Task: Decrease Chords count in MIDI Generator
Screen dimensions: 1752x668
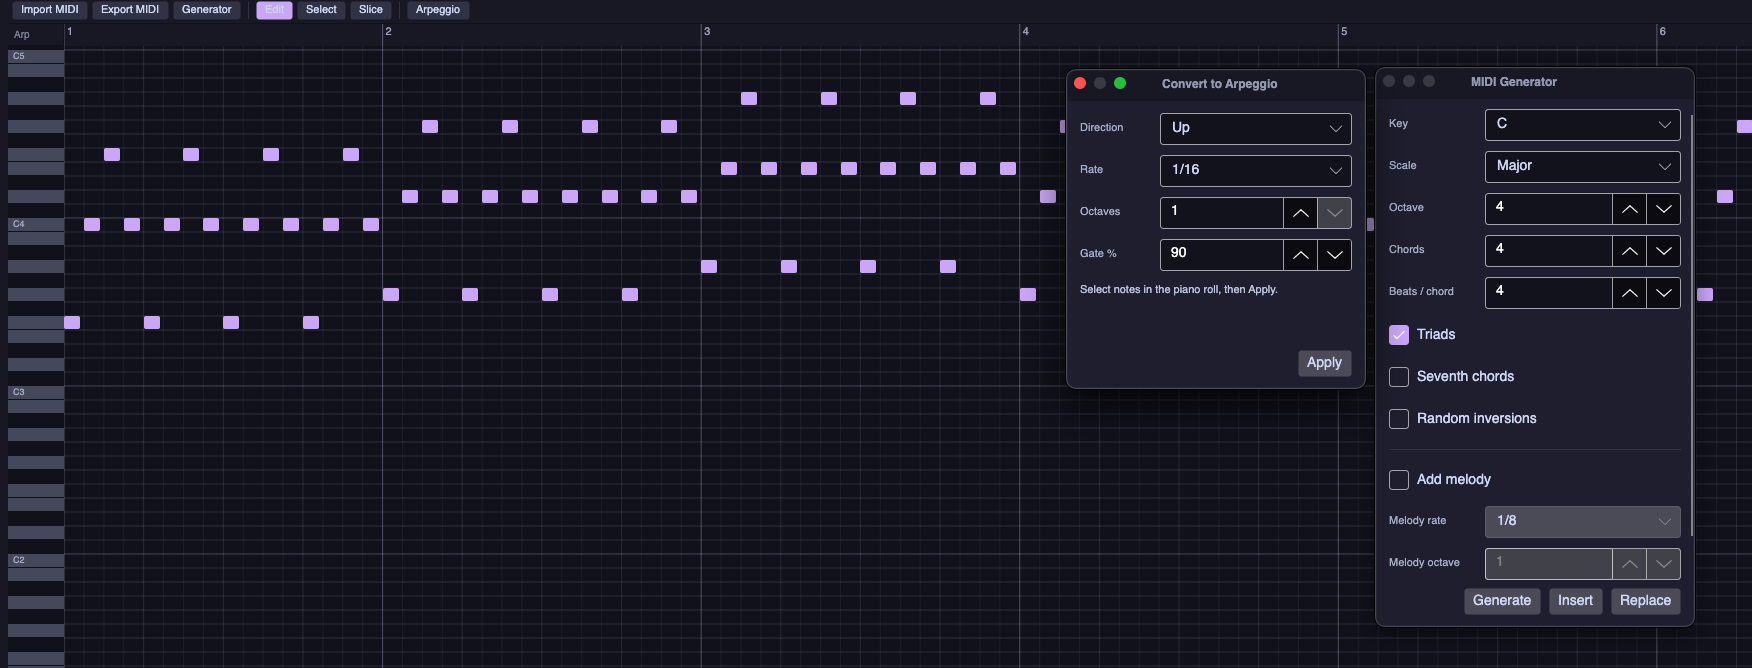Action: 1663,251
